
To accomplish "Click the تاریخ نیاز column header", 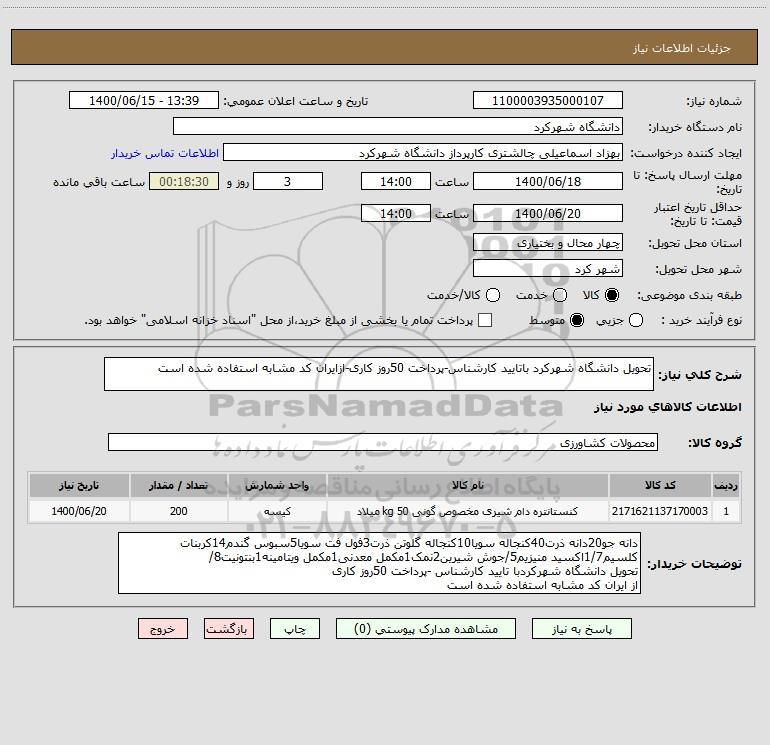I will tap(79, 485).
